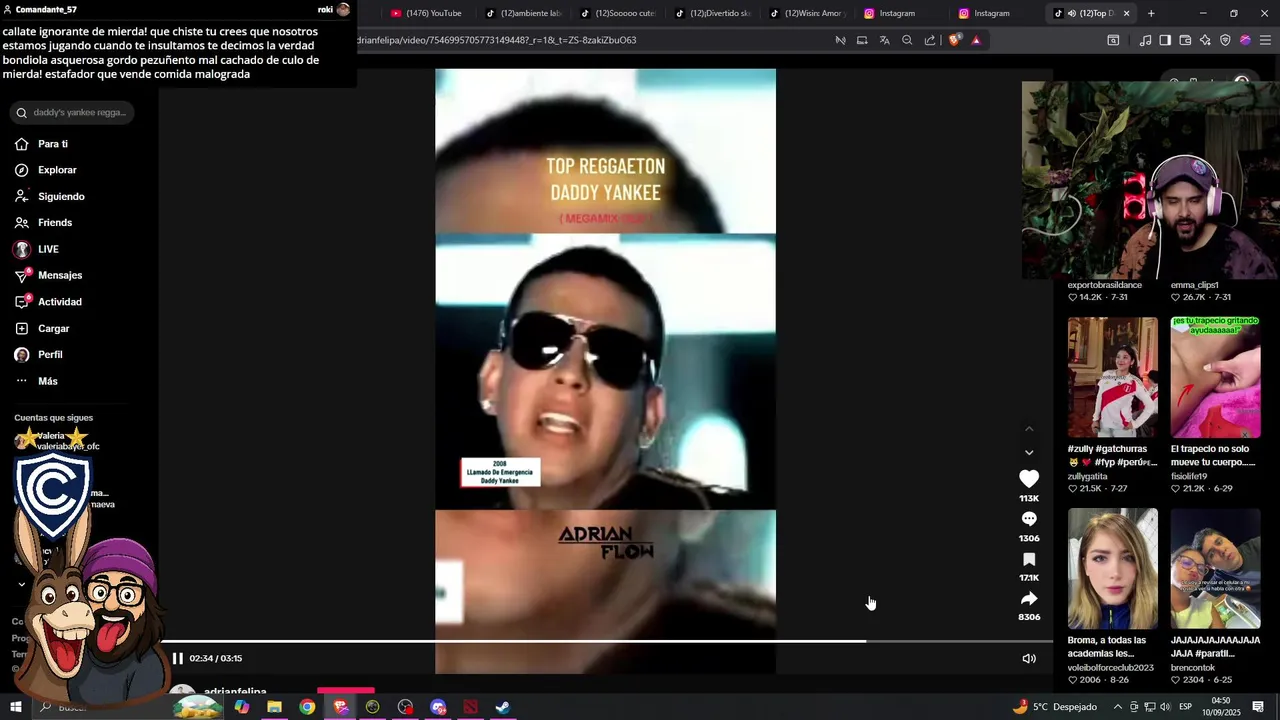Open Chrome from the taskbar

coord(307,707)
